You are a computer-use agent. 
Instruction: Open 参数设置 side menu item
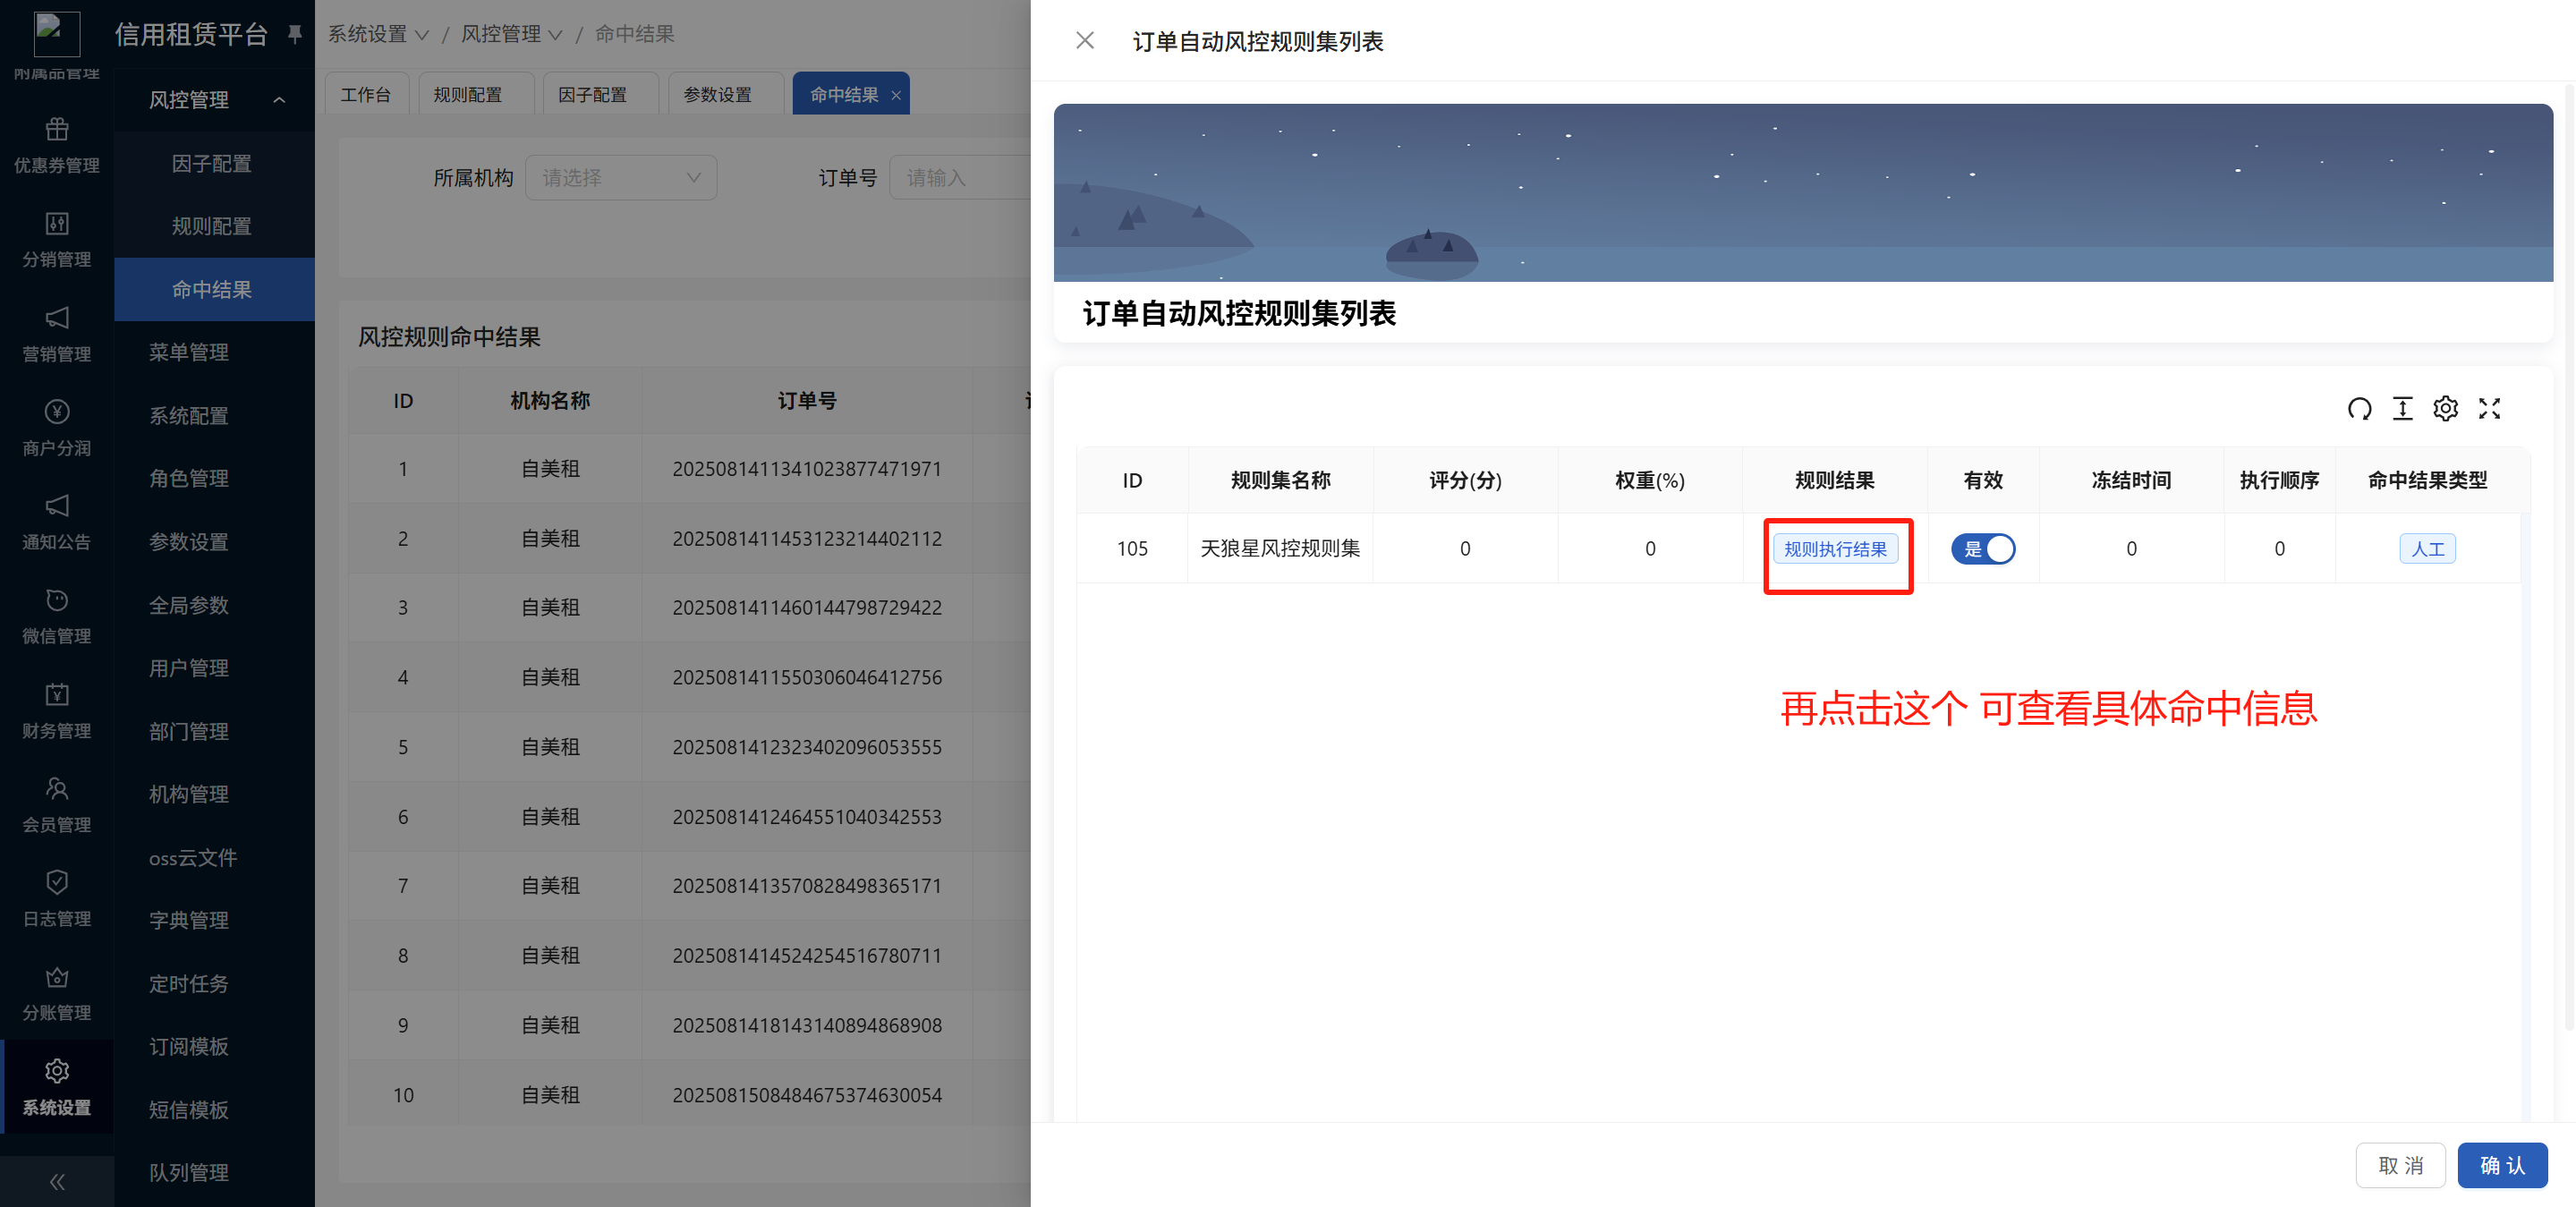(x=189, y=541)
